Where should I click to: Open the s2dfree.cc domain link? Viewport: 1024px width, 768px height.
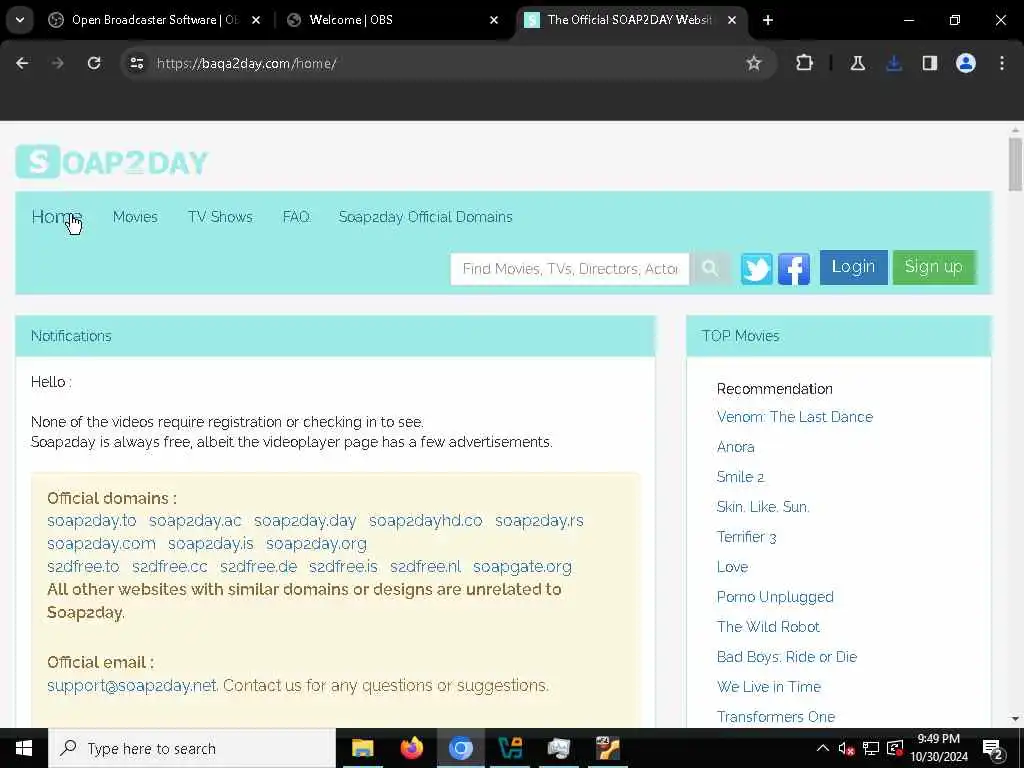[170, 566]
